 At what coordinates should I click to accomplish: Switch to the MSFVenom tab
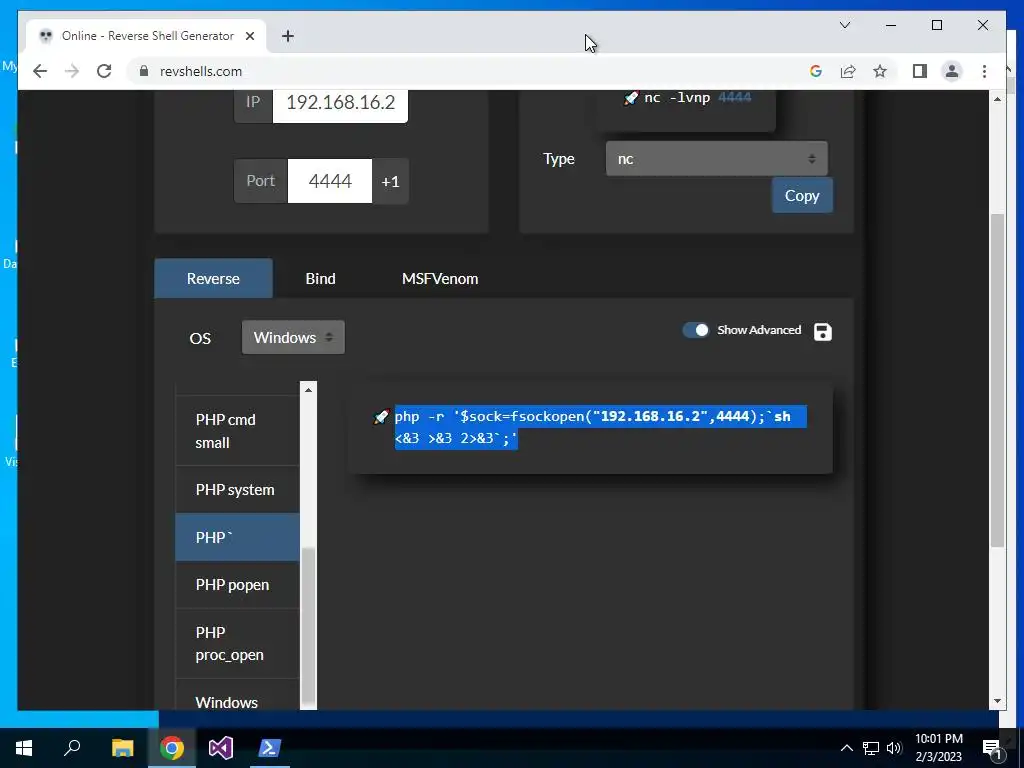[440, 279]
